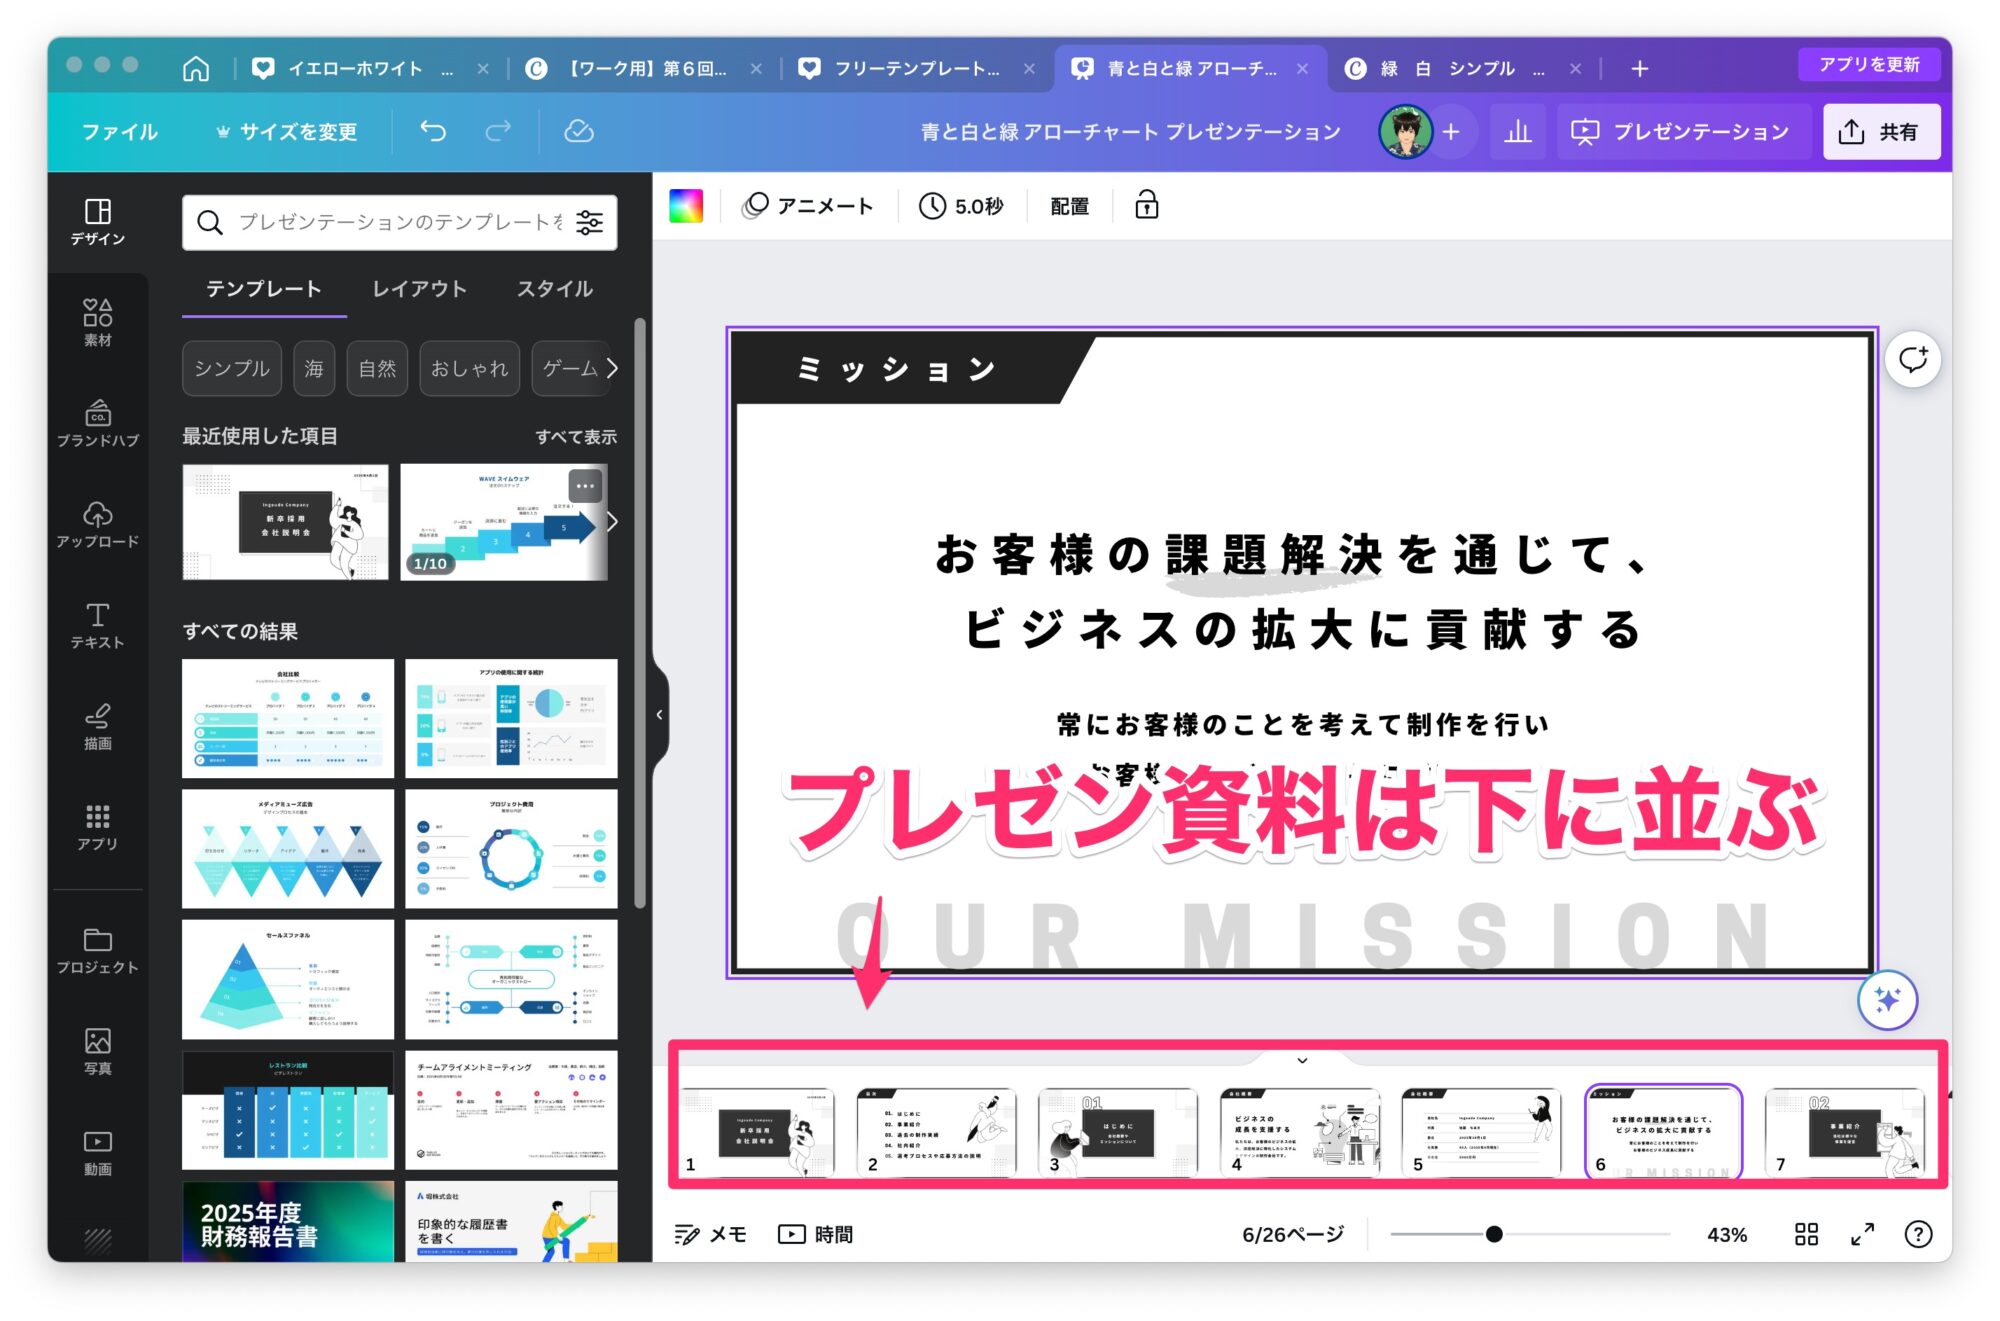The width and height of the screenshot is (2000, 1321).
Task: Click the Magic assistant sparkle button
Action: point(1887,999)
